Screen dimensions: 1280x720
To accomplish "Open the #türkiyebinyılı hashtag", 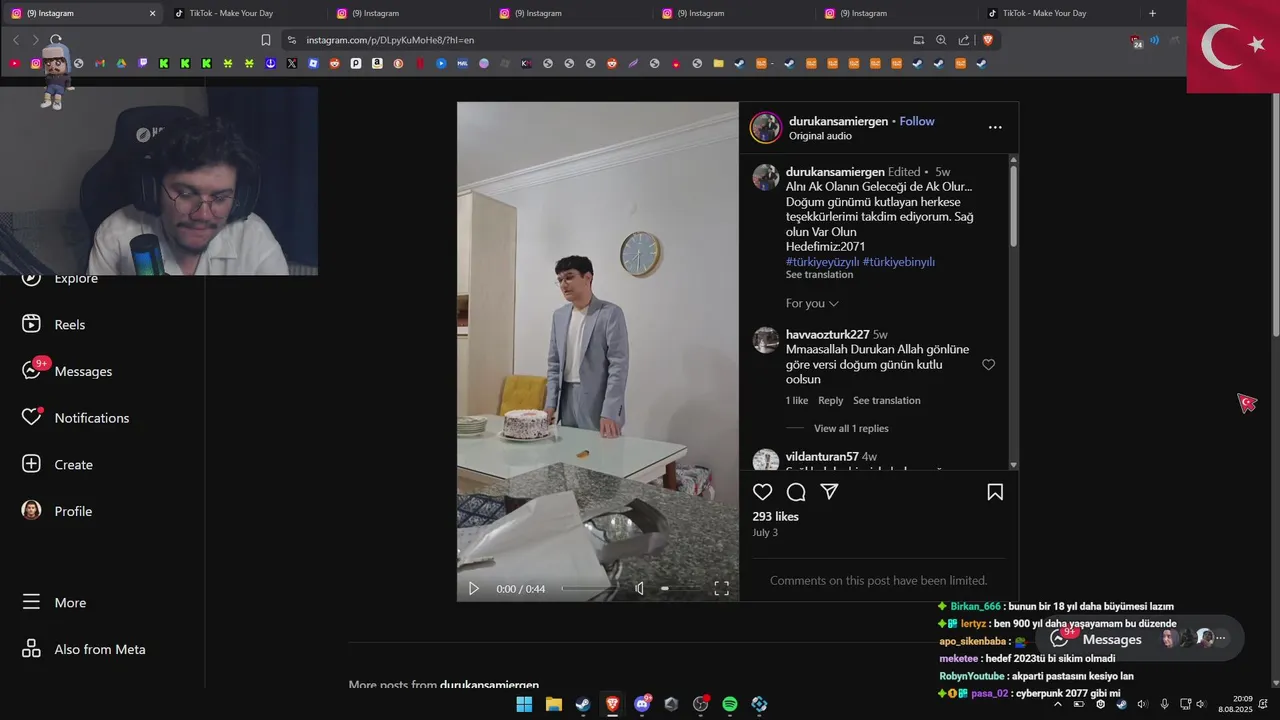I will 899,262.
